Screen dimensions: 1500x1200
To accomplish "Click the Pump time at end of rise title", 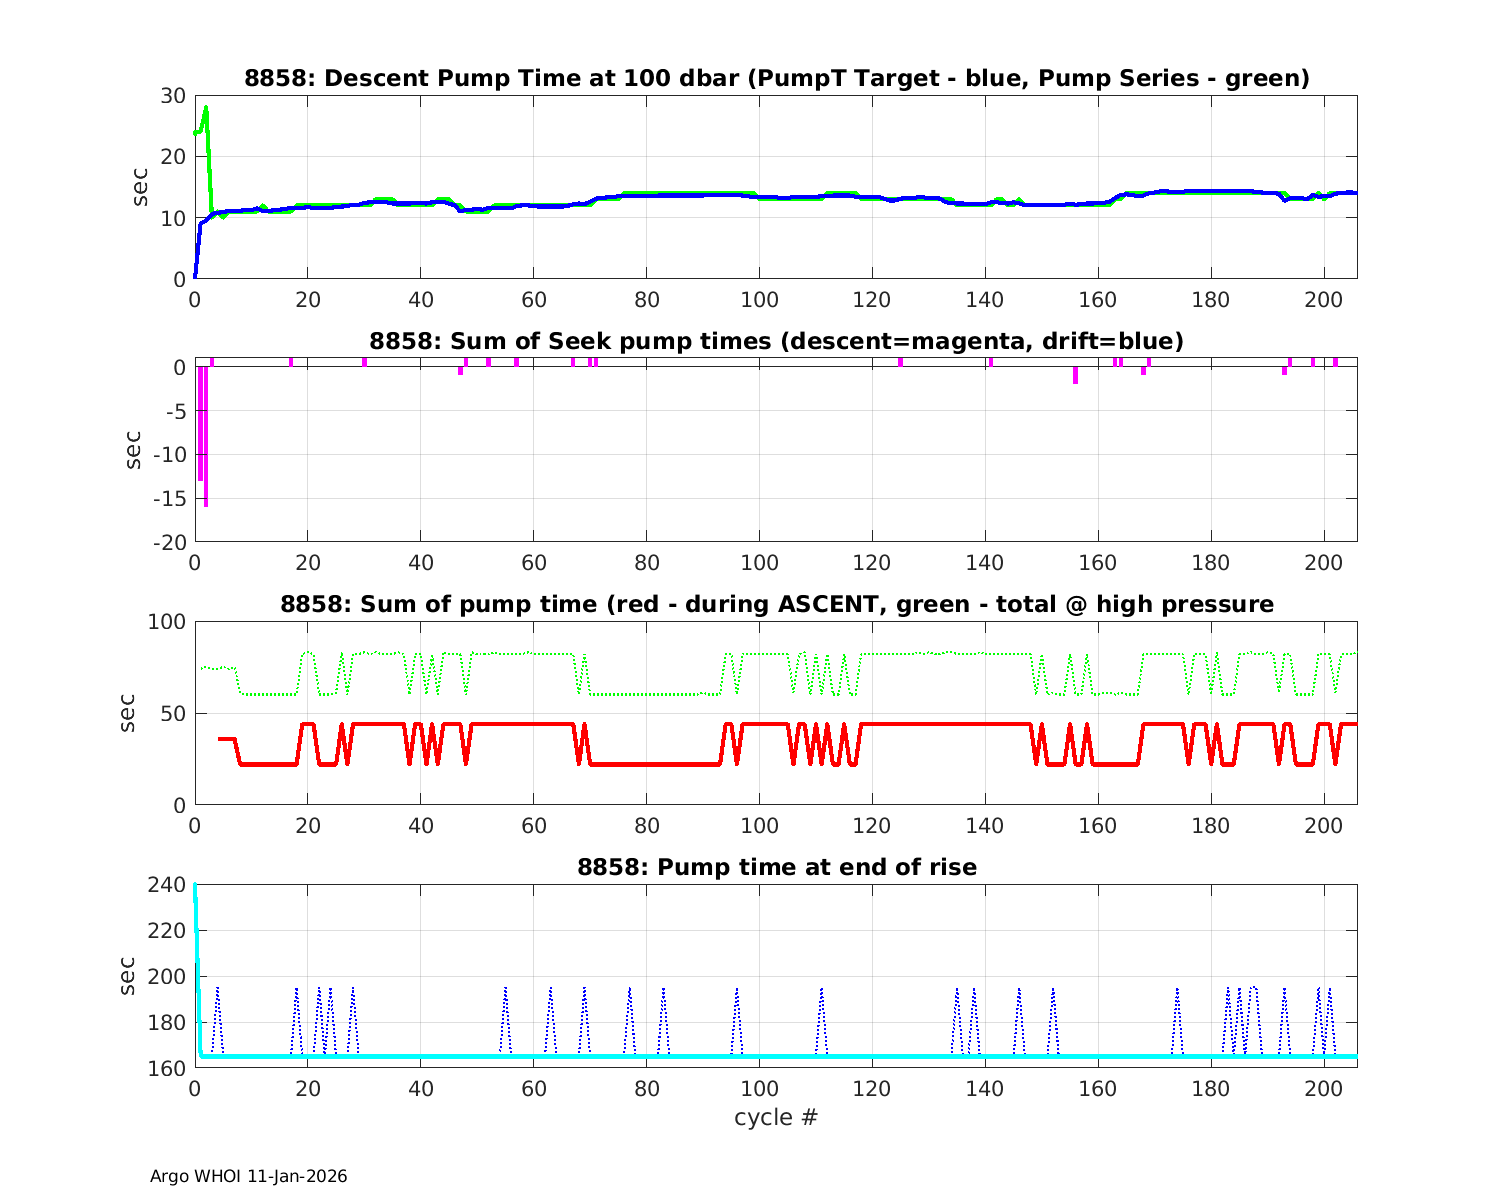I will (x=776, y=867).
